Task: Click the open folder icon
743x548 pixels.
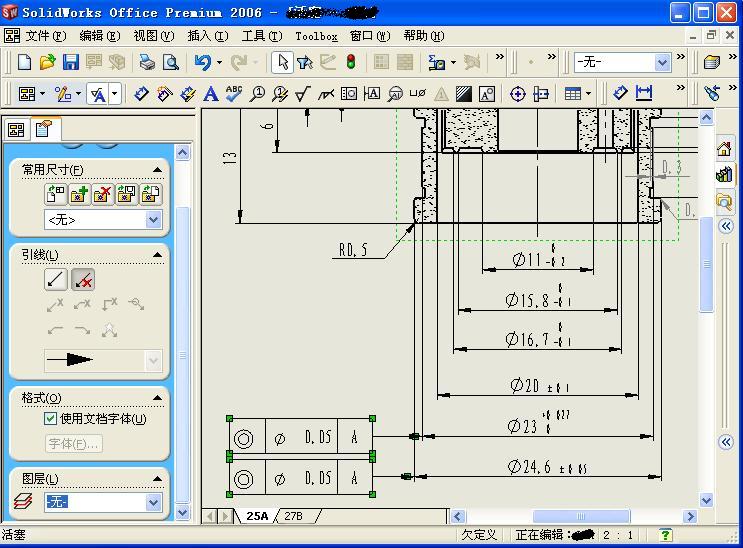Action: (47, 62)
